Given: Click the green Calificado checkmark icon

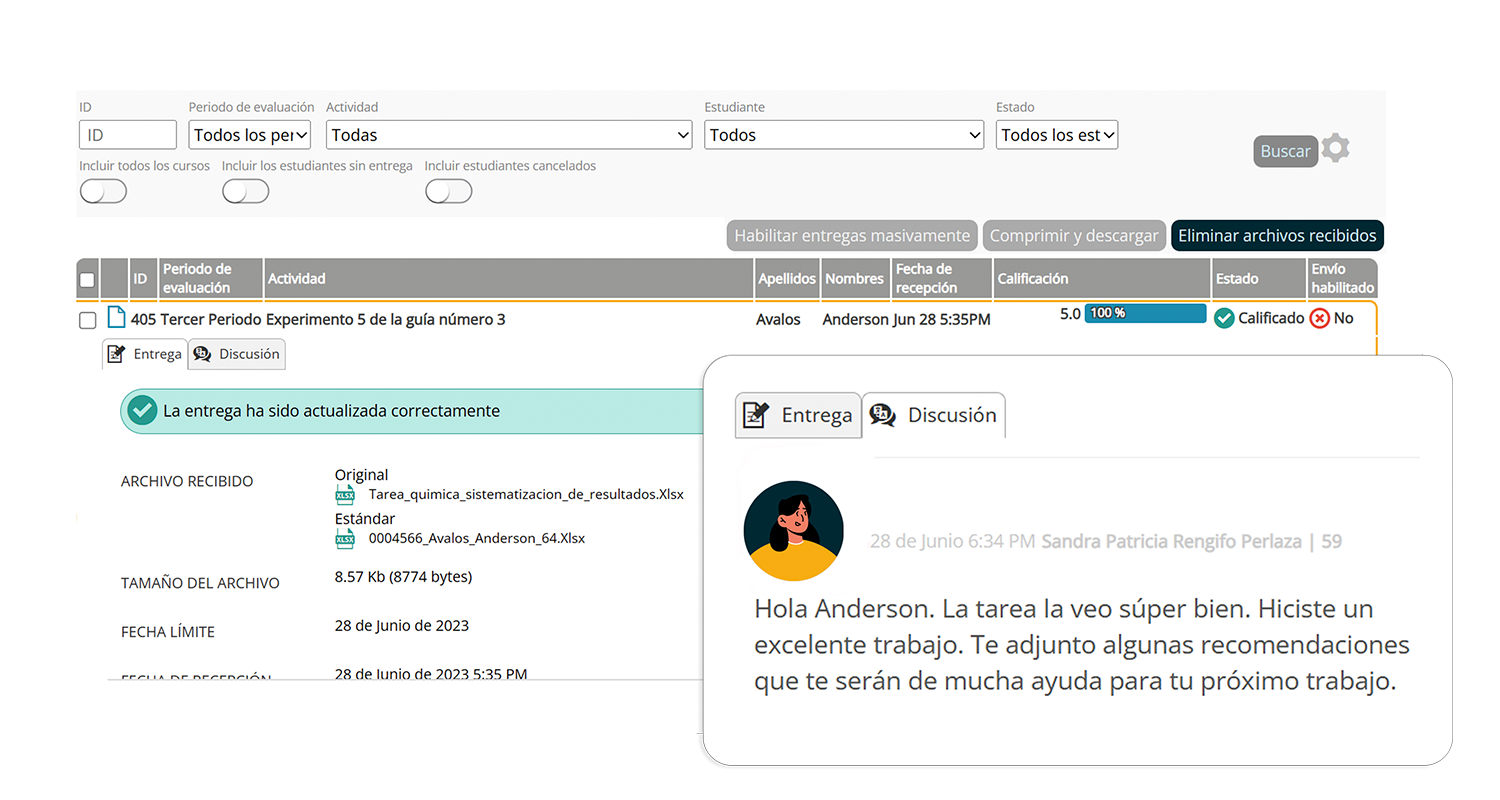Looking at the screenshot, I should (x=1224, y=318).
